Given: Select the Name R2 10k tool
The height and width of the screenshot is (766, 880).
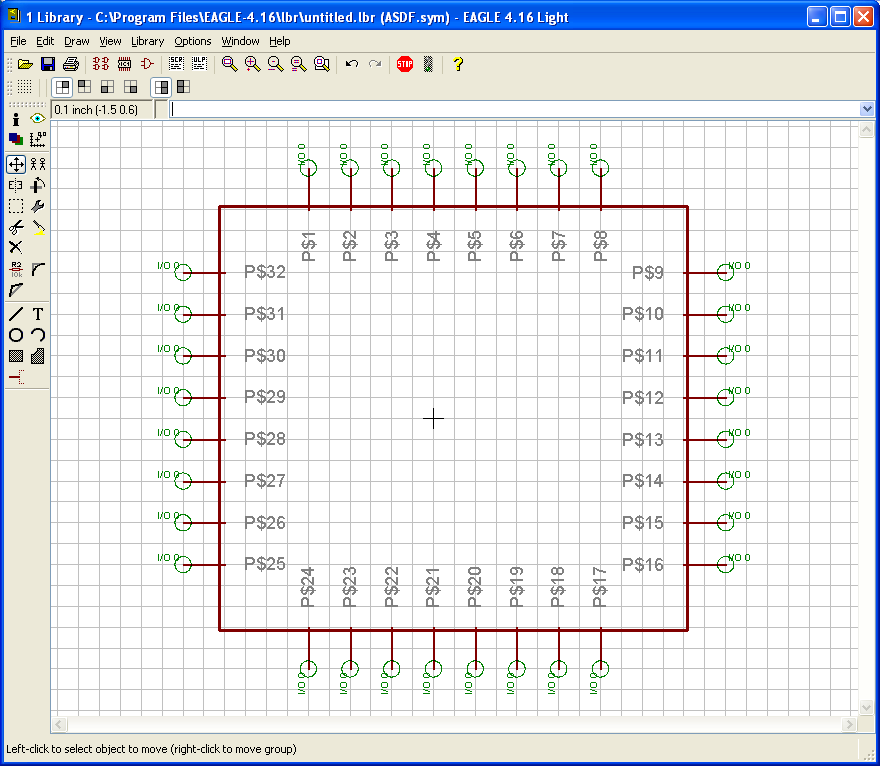Looking at the screenshot, I should (x=16, y=269).
